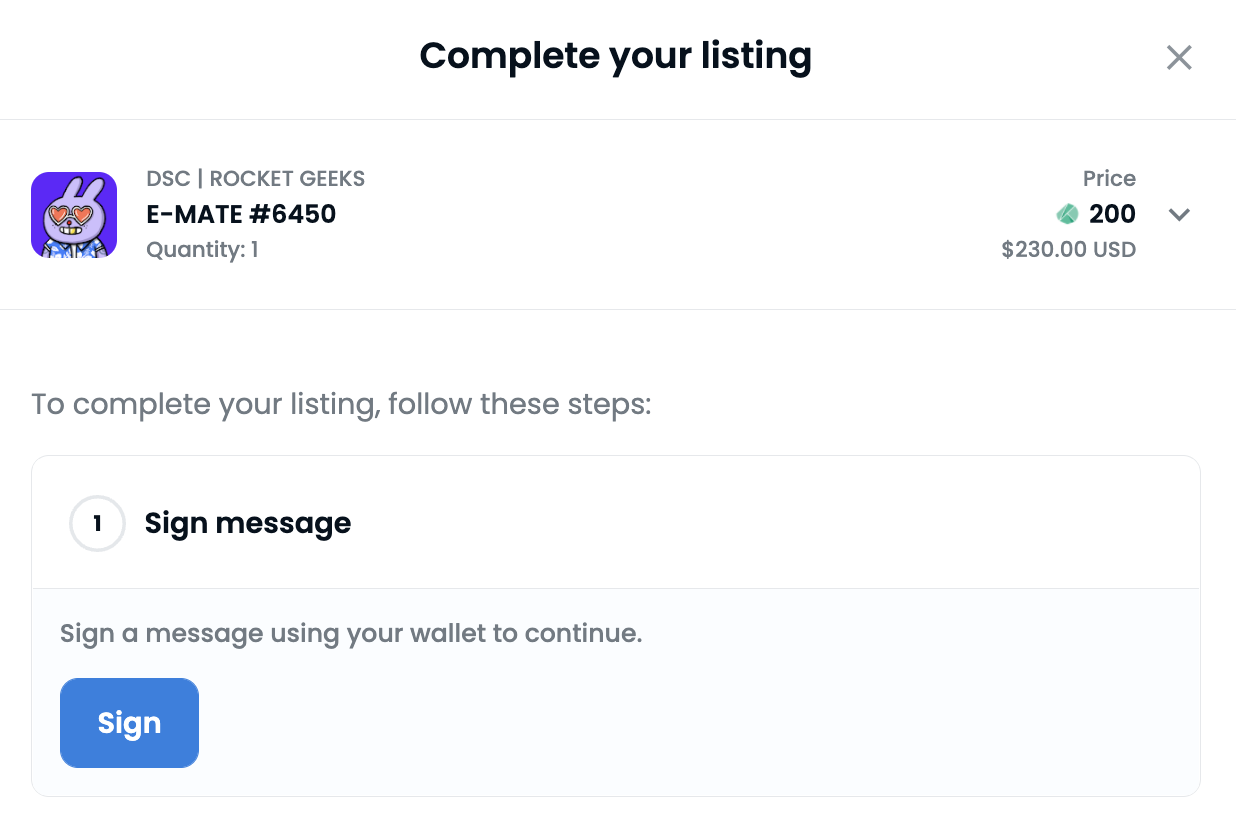
Task: Click the green token currency icon
Action: click(x=1068, y=214)
